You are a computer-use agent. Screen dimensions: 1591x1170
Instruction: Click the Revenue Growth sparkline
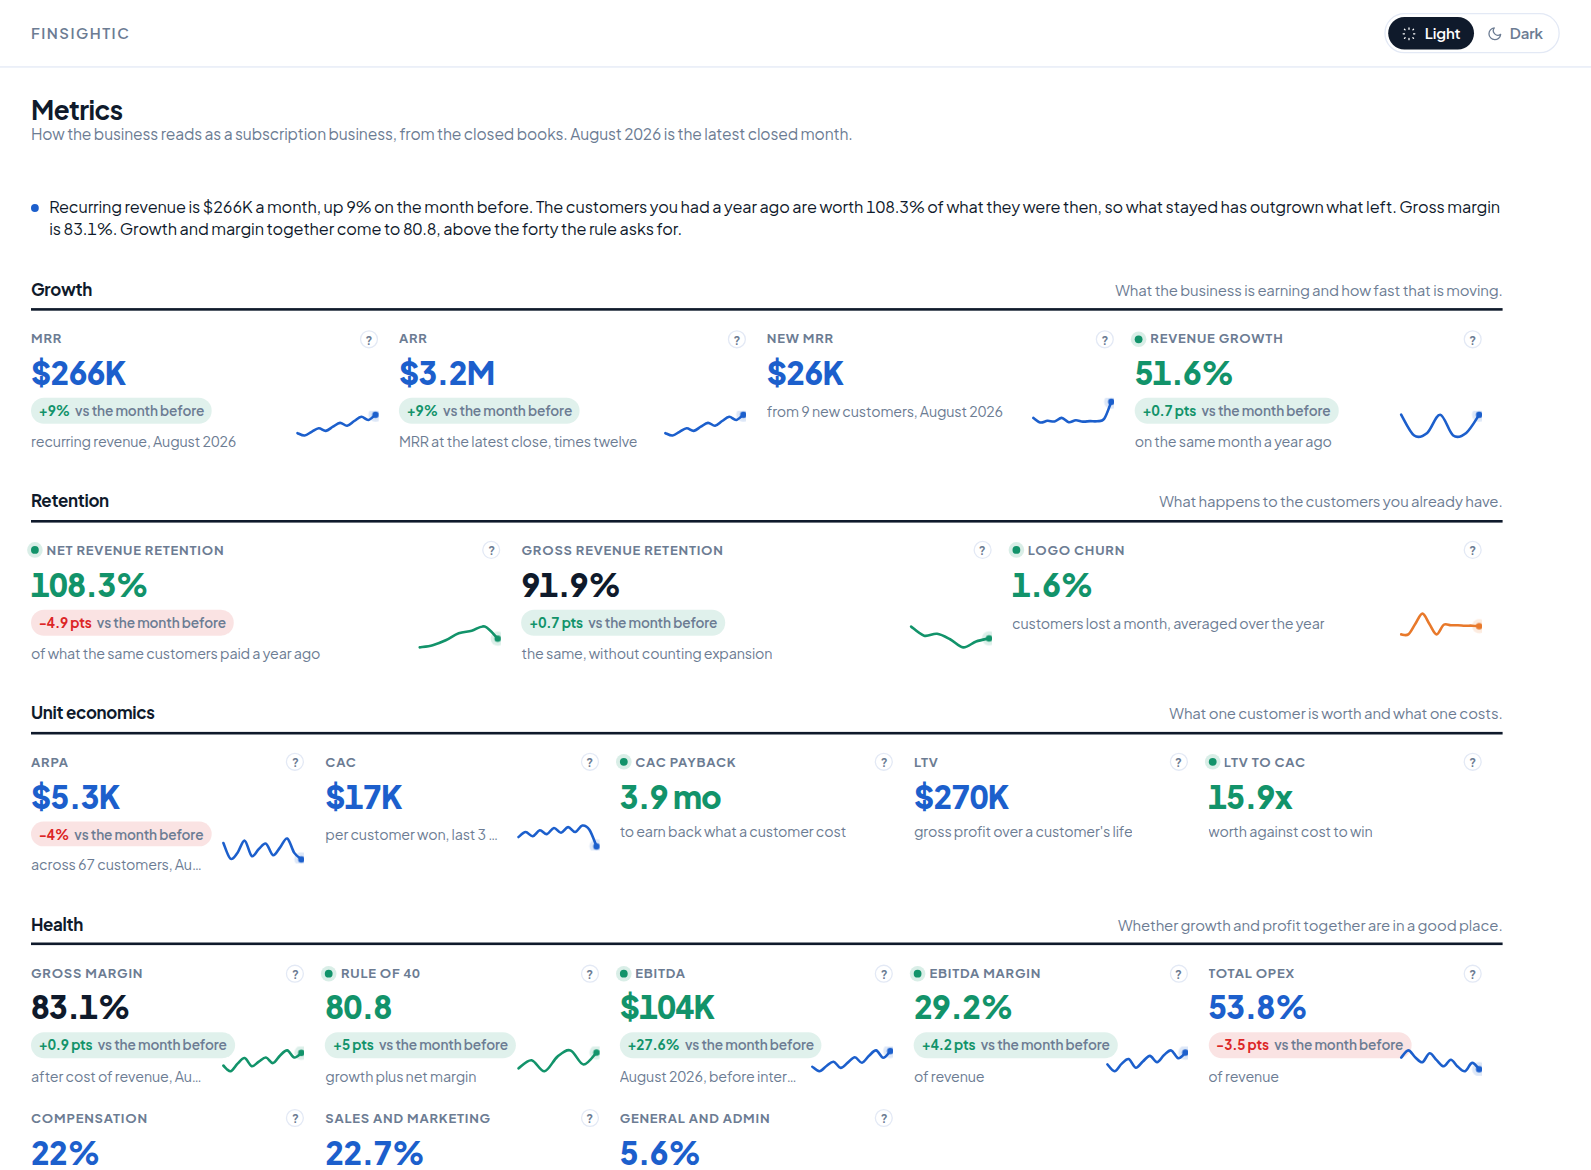pyautogui.click(x=1441, y=425)
